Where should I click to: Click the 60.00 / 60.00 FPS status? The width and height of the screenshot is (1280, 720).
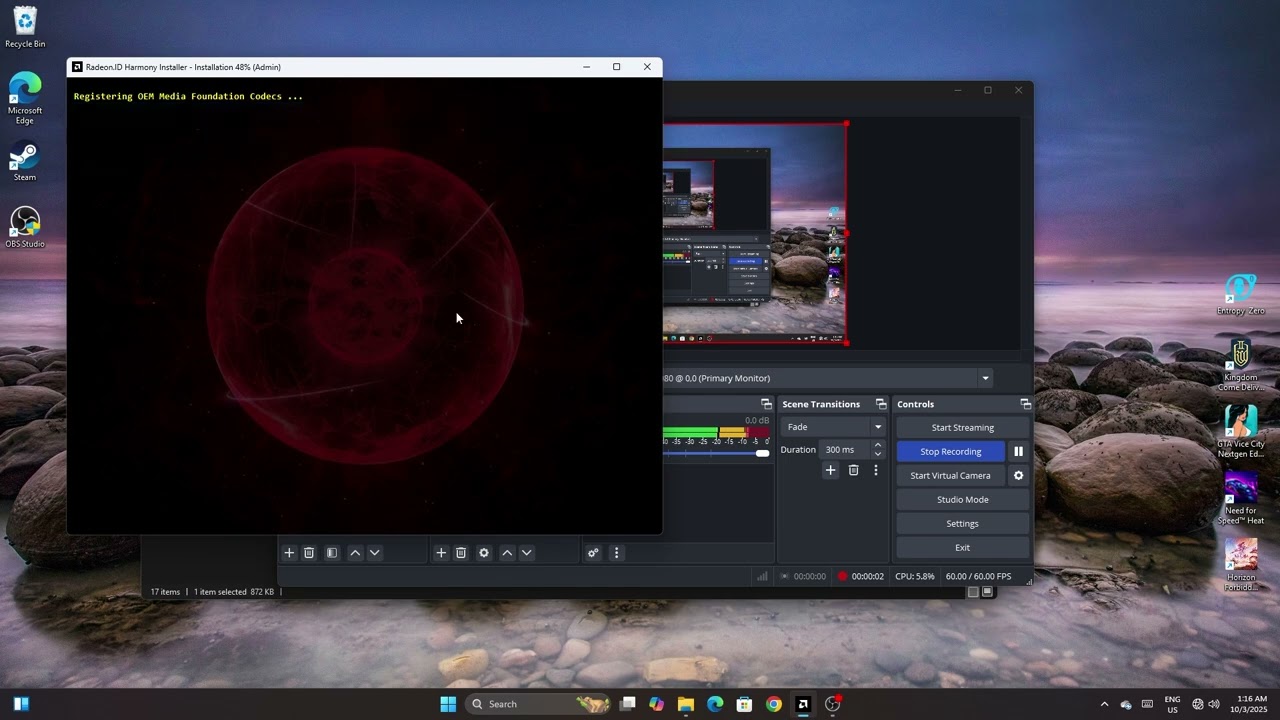tap(978, 577)
